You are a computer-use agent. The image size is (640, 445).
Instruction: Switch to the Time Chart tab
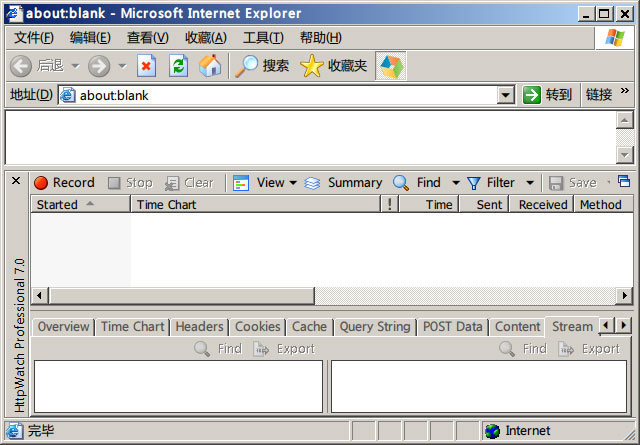tap(132, 327)
